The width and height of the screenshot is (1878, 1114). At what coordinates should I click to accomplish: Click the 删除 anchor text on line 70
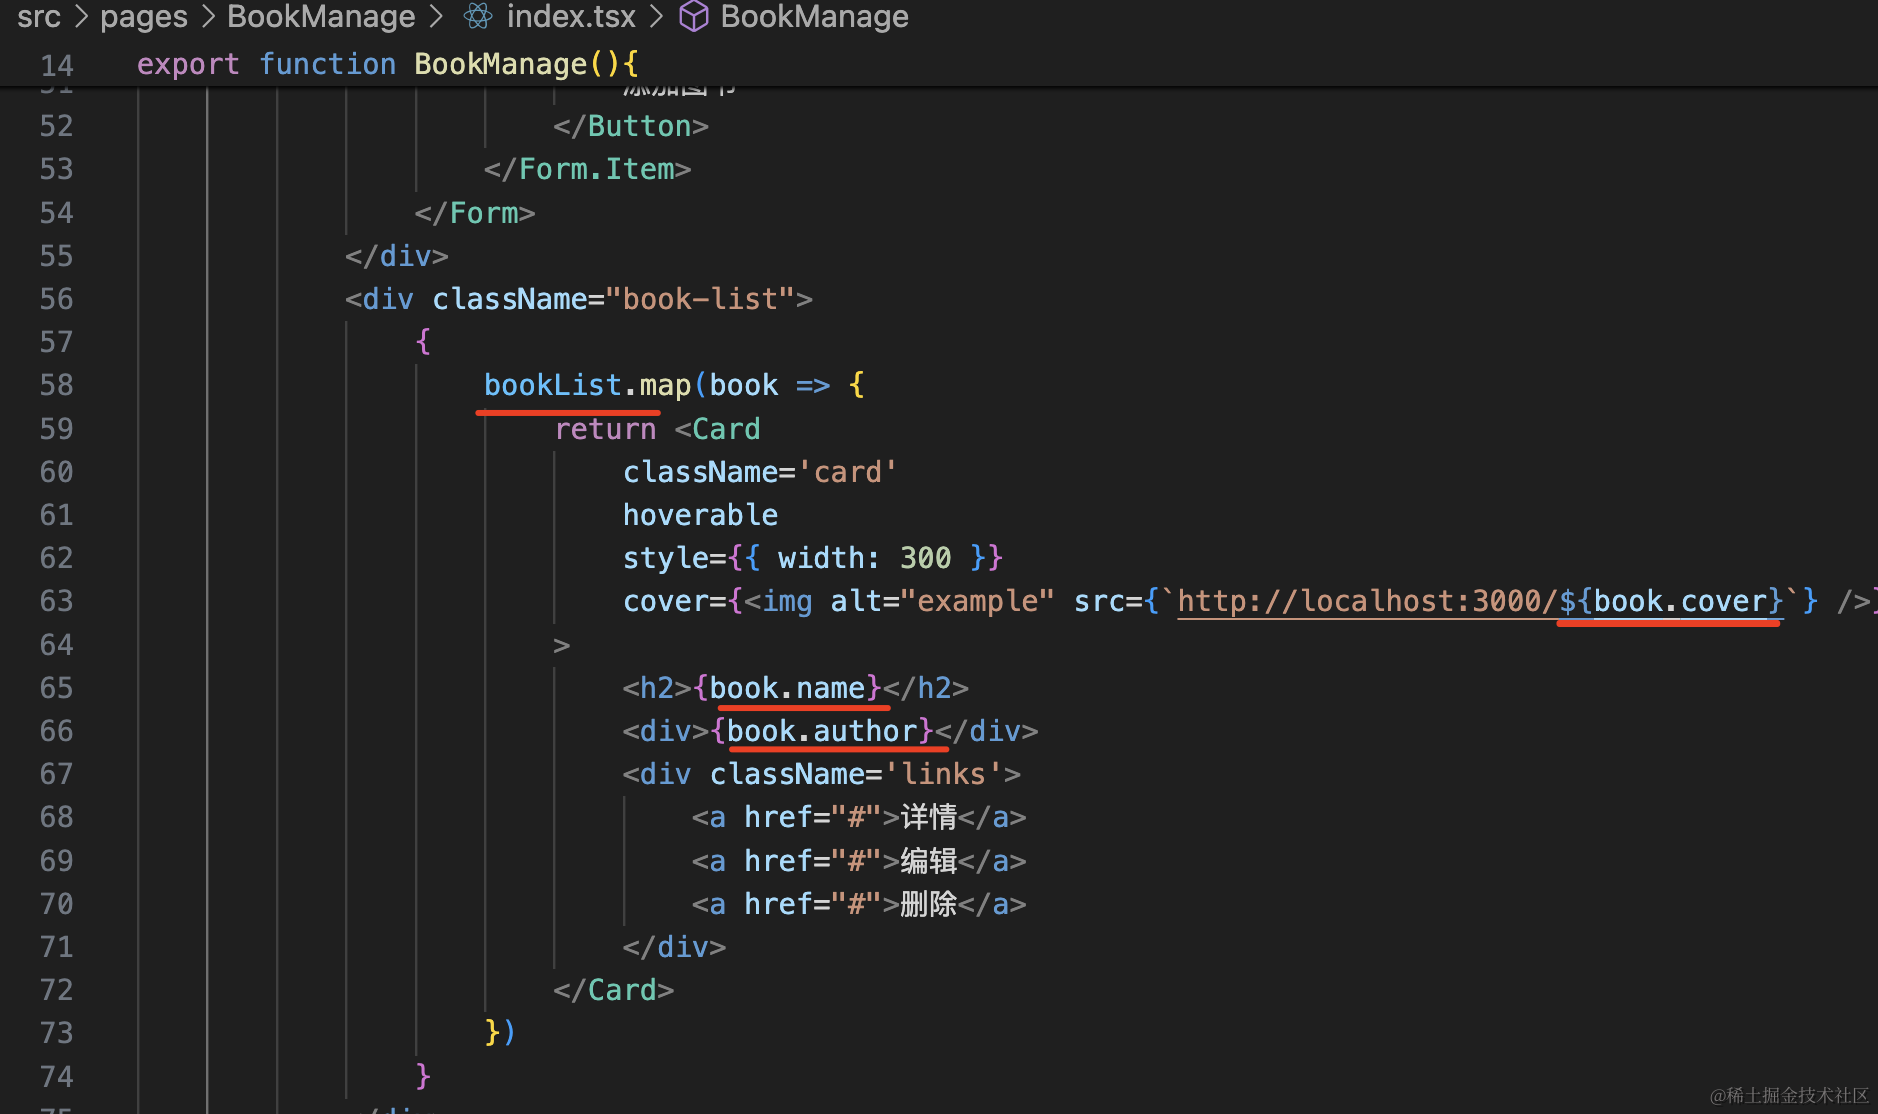pyautogui.click(x=929, y=904)
